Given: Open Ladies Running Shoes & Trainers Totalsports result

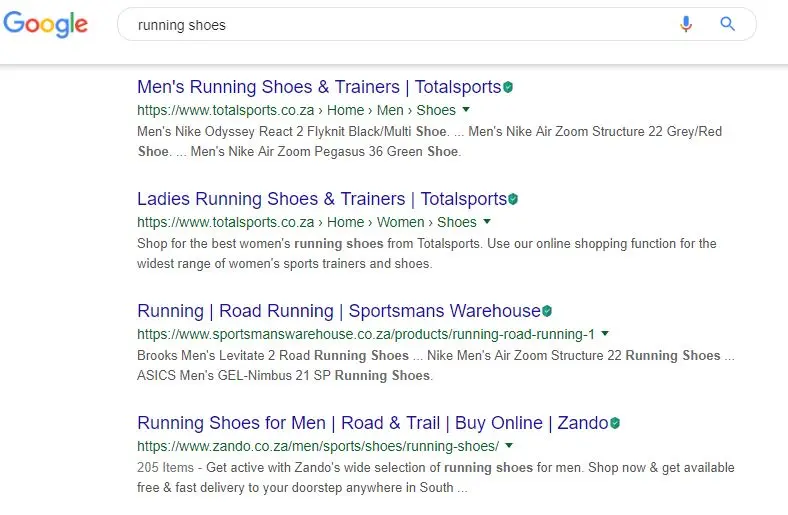Looking at the screenshot, I should [321, 199].
